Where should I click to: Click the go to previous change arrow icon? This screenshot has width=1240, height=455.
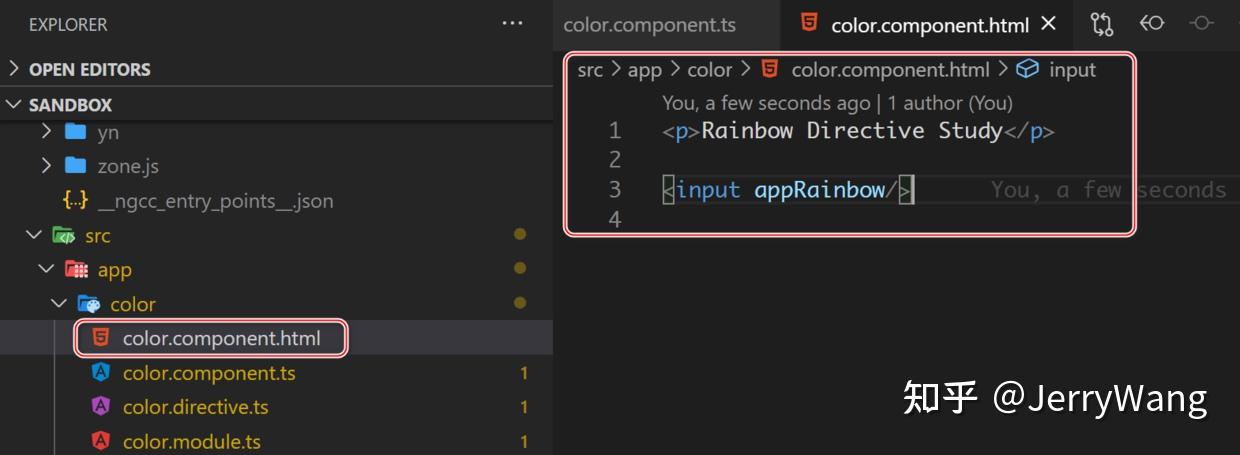pos(1152,23)
